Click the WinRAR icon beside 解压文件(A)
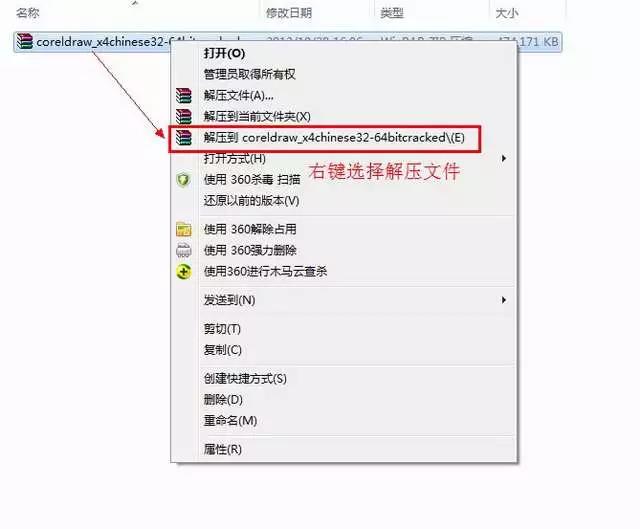 click(184, 96)
